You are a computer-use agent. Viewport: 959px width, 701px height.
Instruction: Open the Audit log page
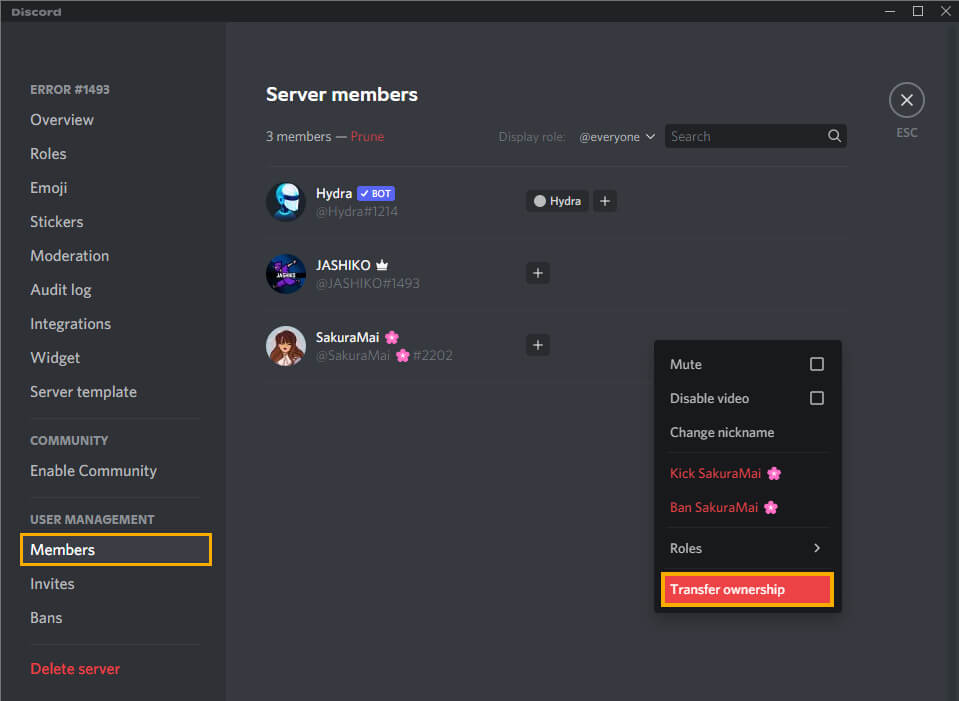coord(61,290)
